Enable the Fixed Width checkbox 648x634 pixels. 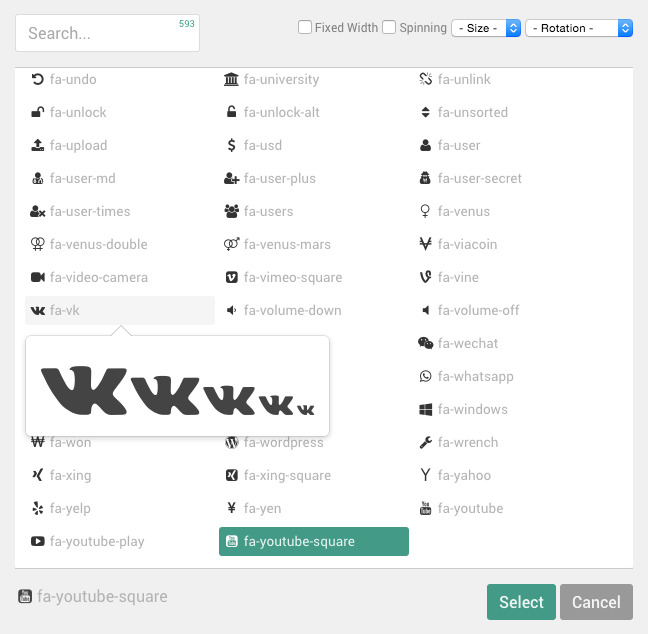pos(305,28)
